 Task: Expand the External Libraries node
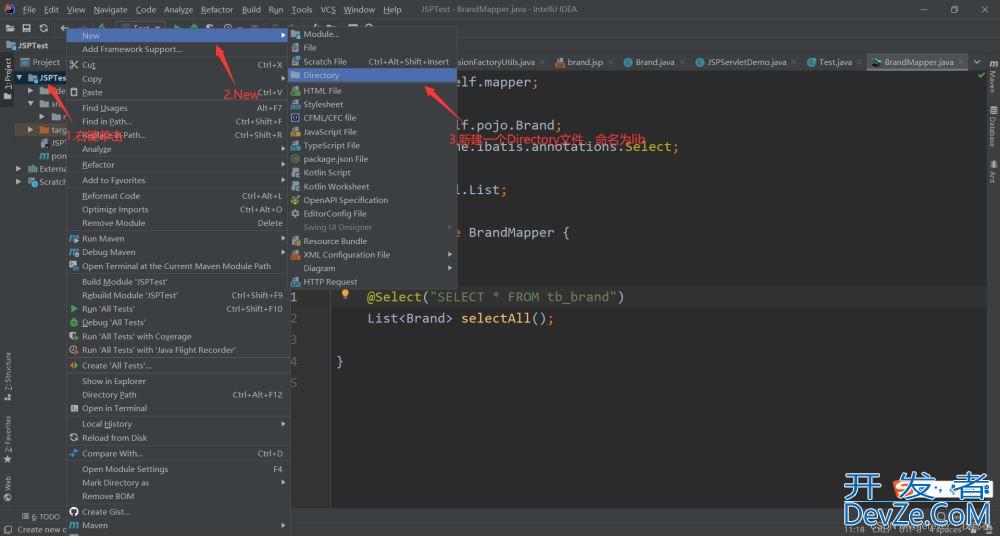click(x=19, y=169)
